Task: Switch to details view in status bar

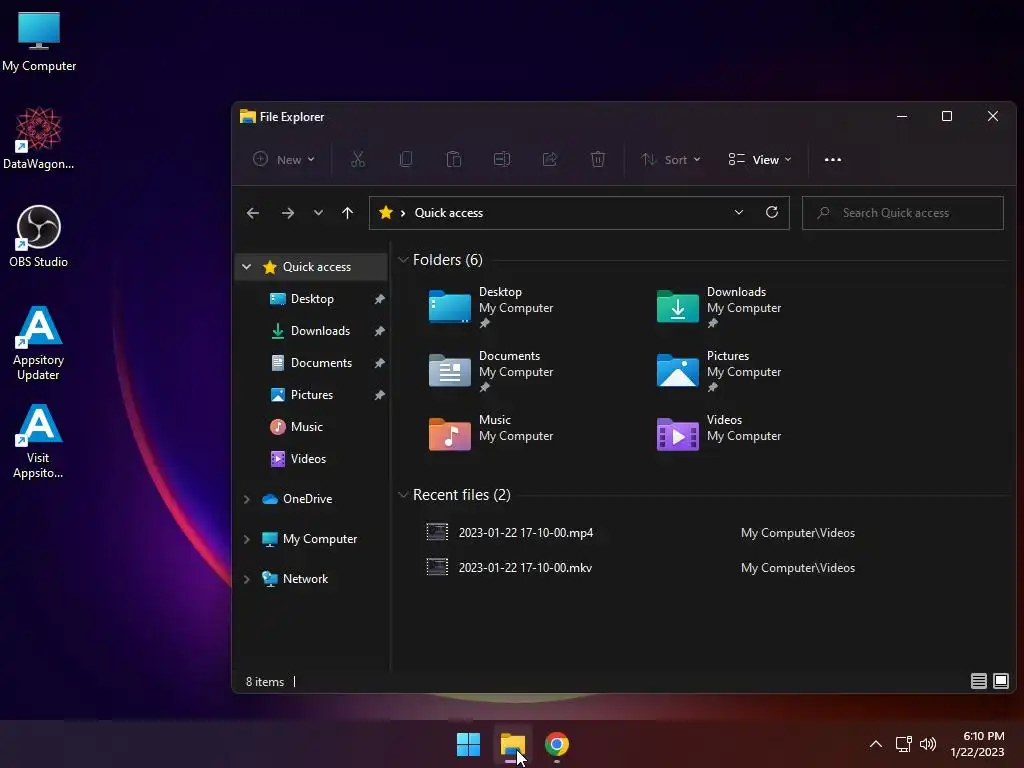Action: [x=978, y=681]
